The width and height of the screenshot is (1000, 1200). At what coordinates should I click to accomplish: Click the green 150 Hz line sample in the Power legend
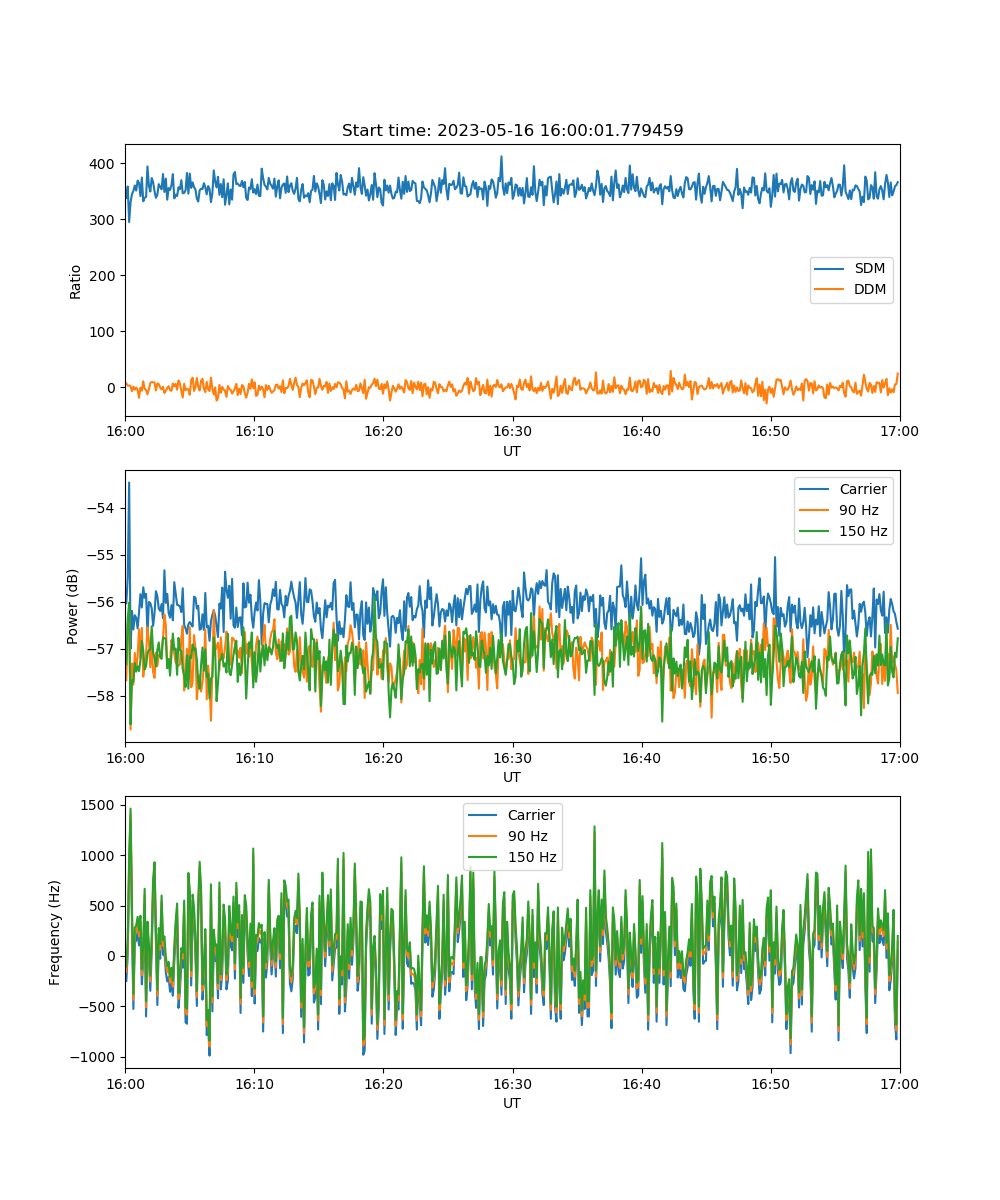coord(815,531)
